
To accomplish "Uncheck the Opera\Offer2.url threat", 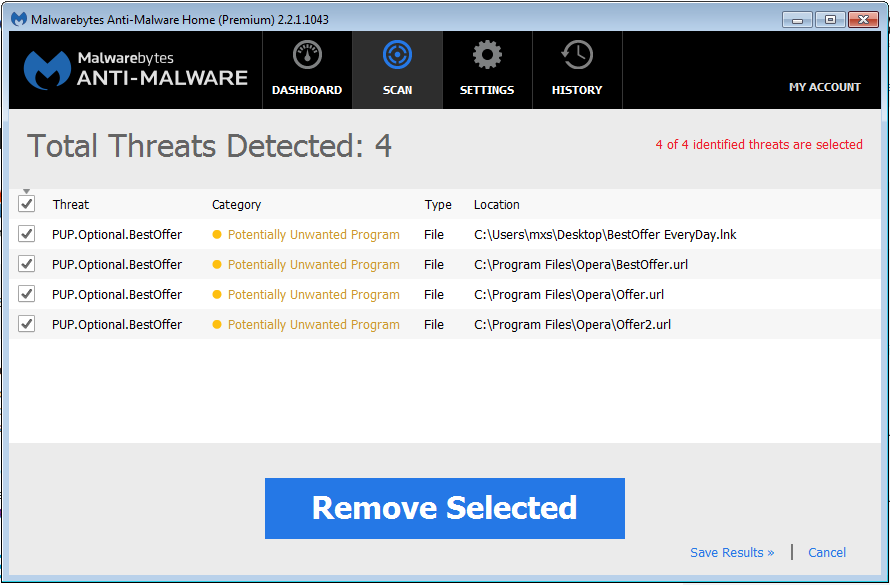I will pos(27,324).
